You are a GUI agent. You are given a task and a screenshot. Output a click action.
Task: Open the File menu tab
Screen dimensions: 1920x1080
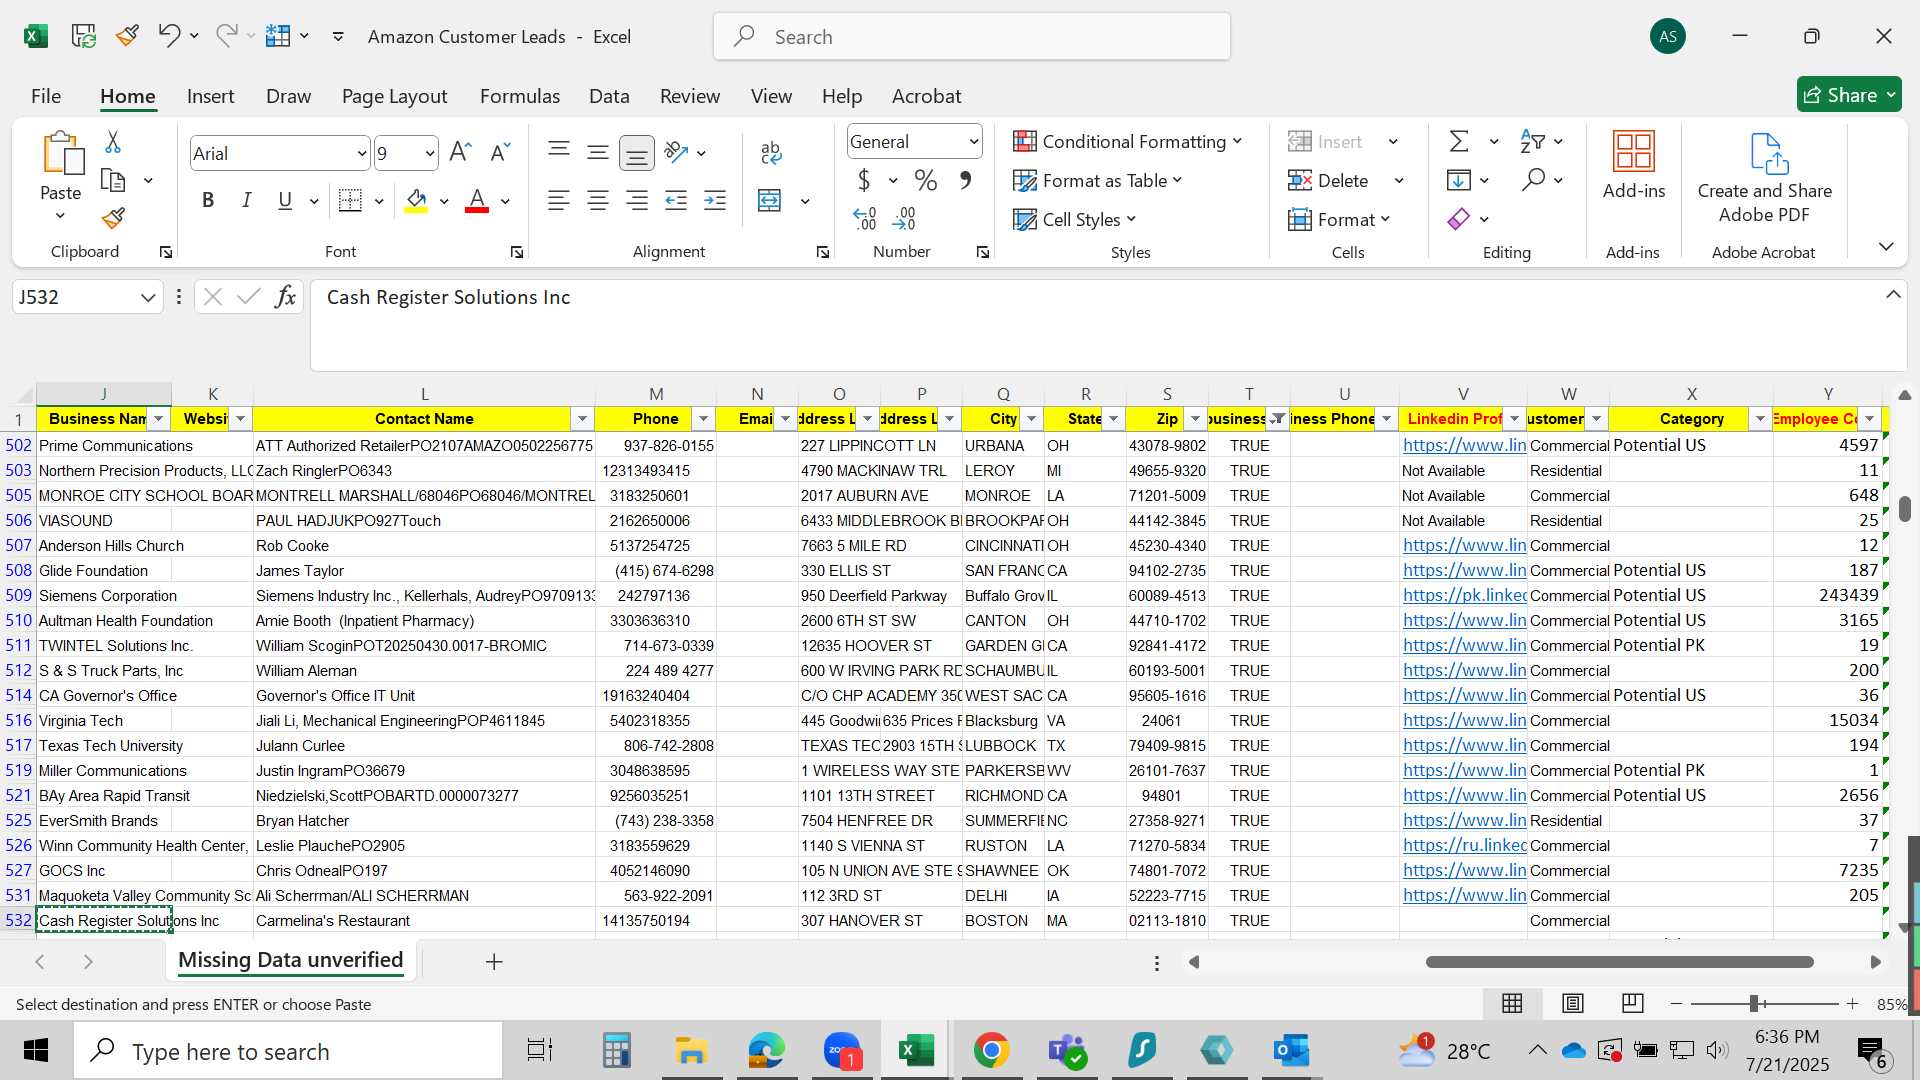(46, 96)
